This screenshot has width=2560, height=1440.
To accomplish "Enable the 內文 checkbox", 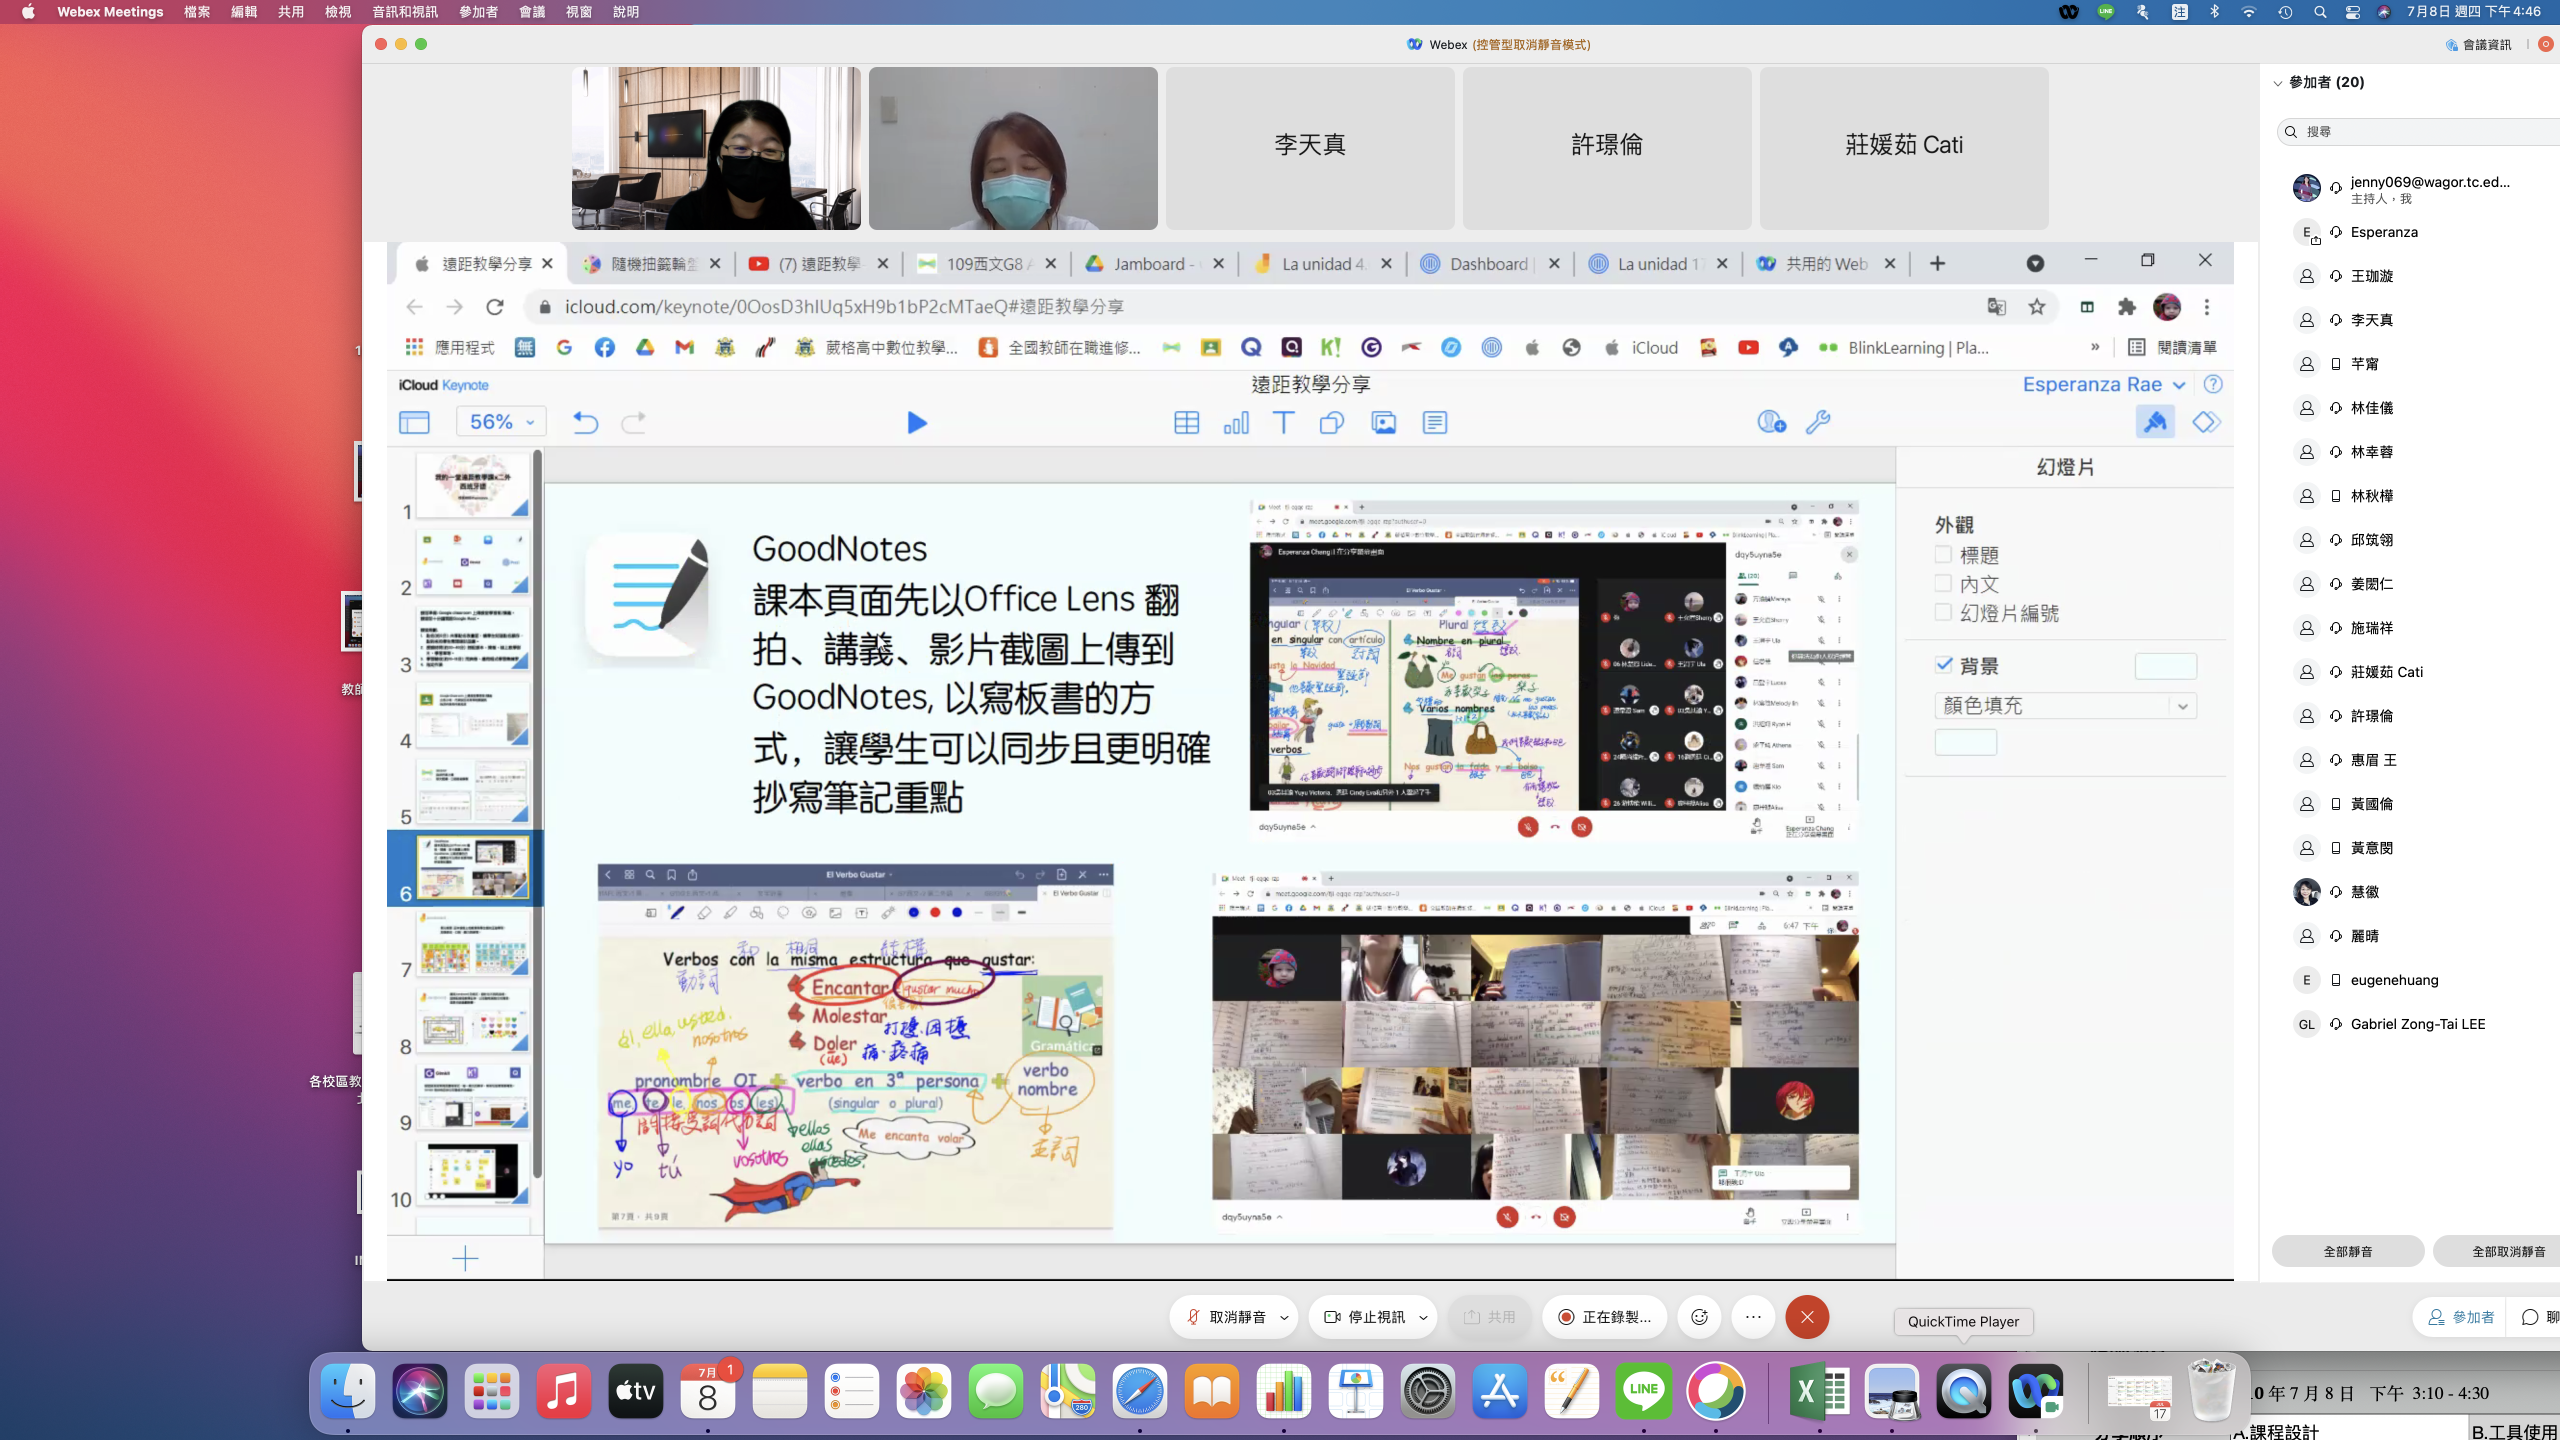I will pyautogui.click(x=1943, y=583).
